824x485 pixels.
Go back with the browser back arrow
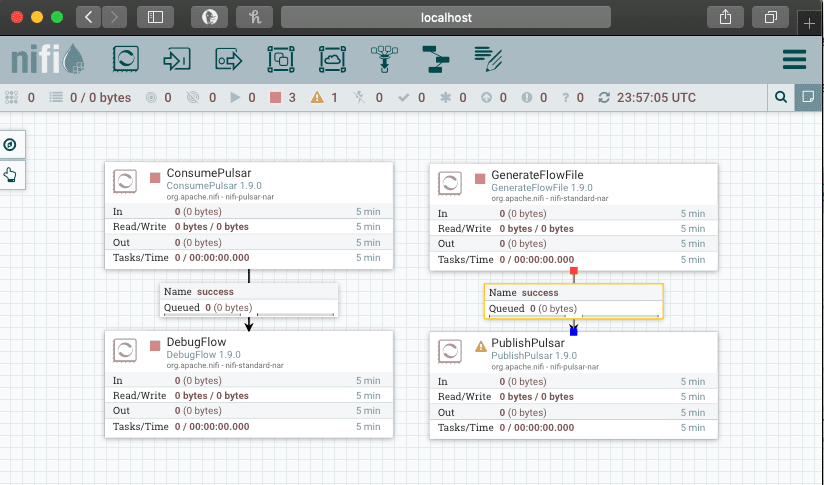pyautogui.click(x=88, y=17)
